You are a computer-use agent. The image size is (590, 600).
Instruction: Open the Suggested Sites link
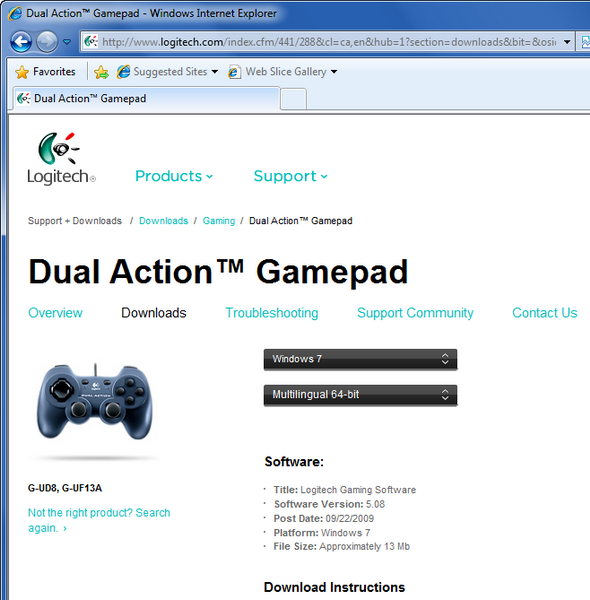point(170,72)
